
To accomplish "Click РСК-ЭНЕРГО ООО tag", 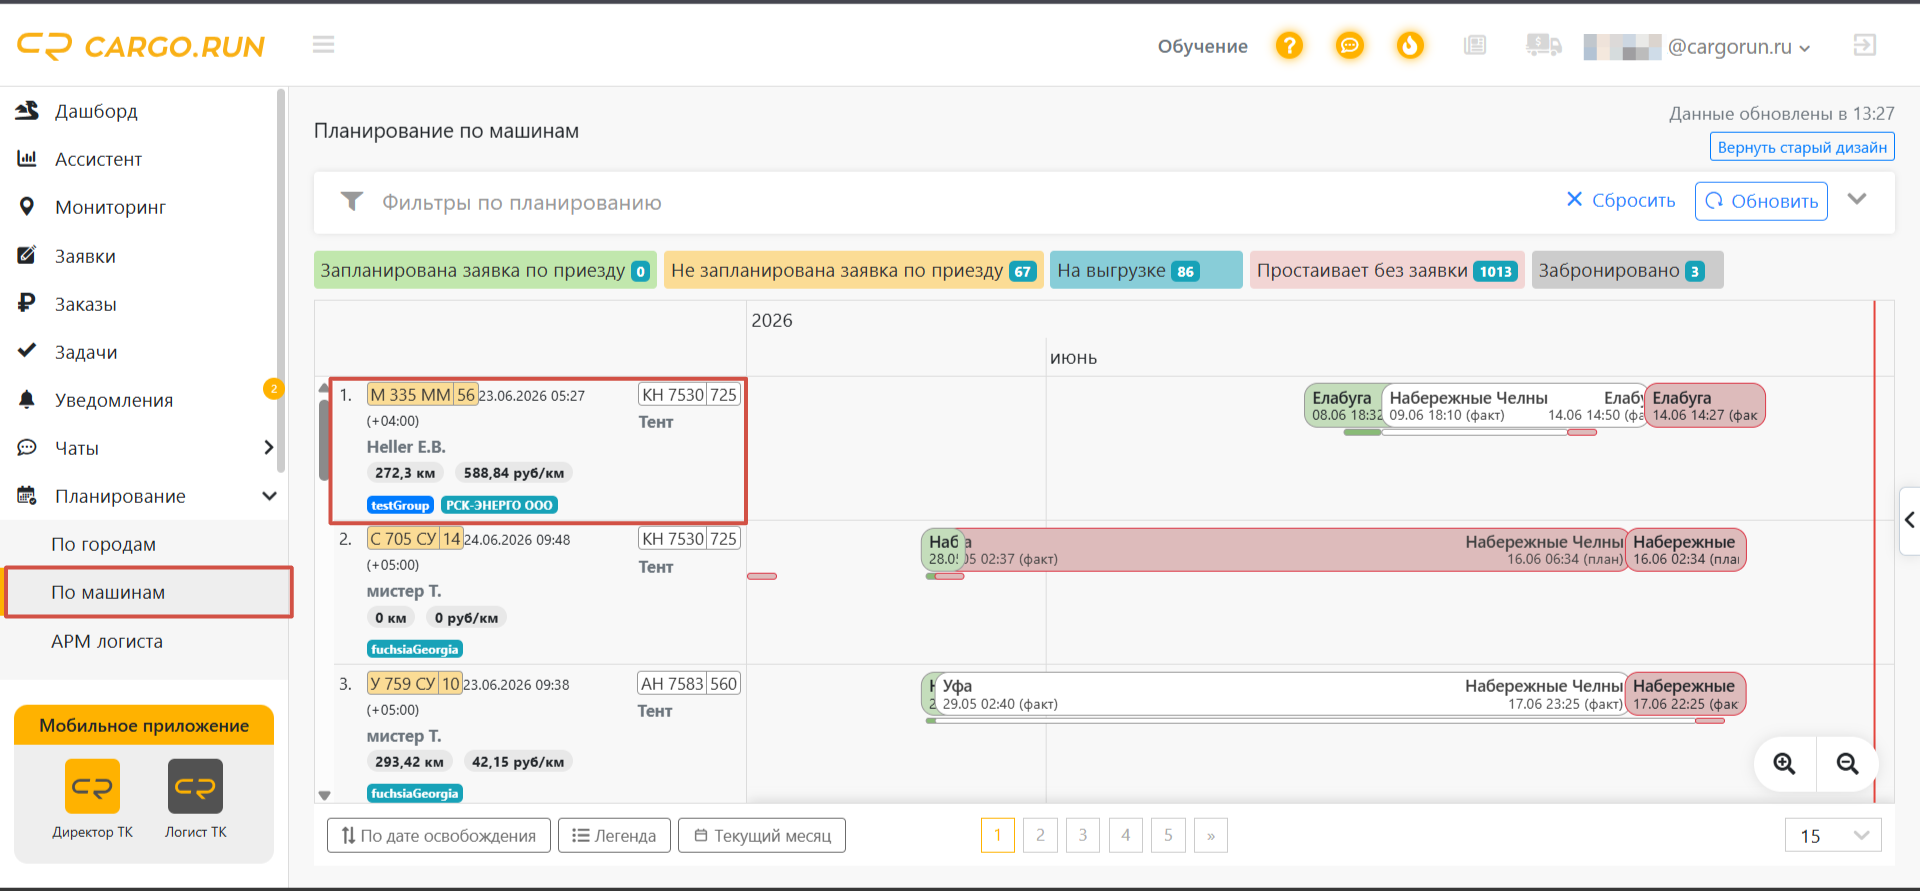I will 499,505.
